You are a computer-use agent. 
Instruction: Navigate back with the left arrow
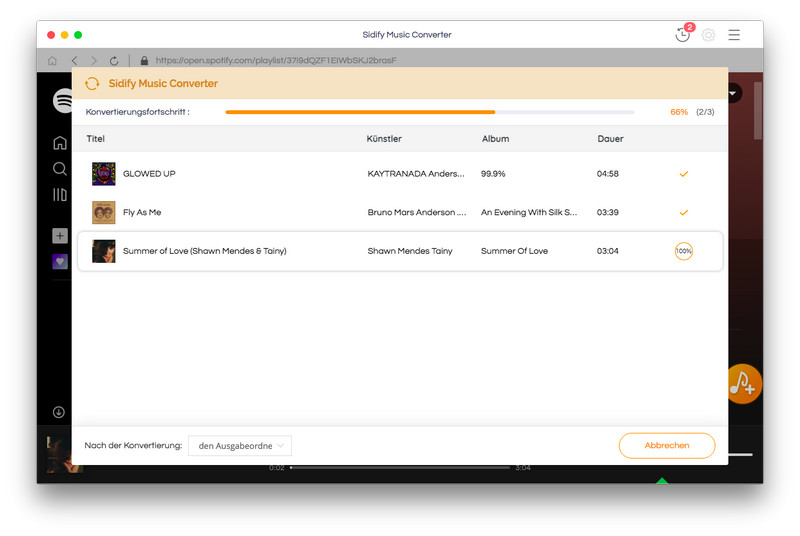pyautogui.click(x=74, y=61)
